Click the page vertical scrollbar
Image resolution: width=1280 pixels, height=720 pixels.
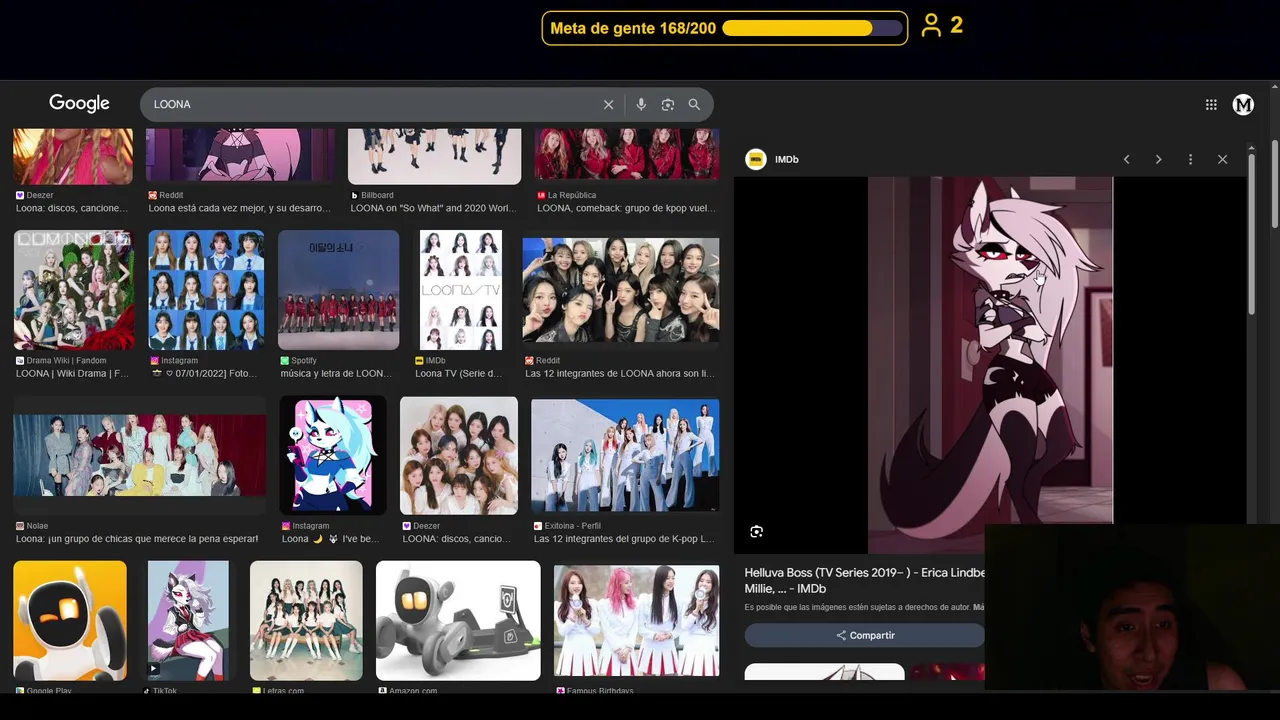pyautogui.click(x=1275, y=185)
